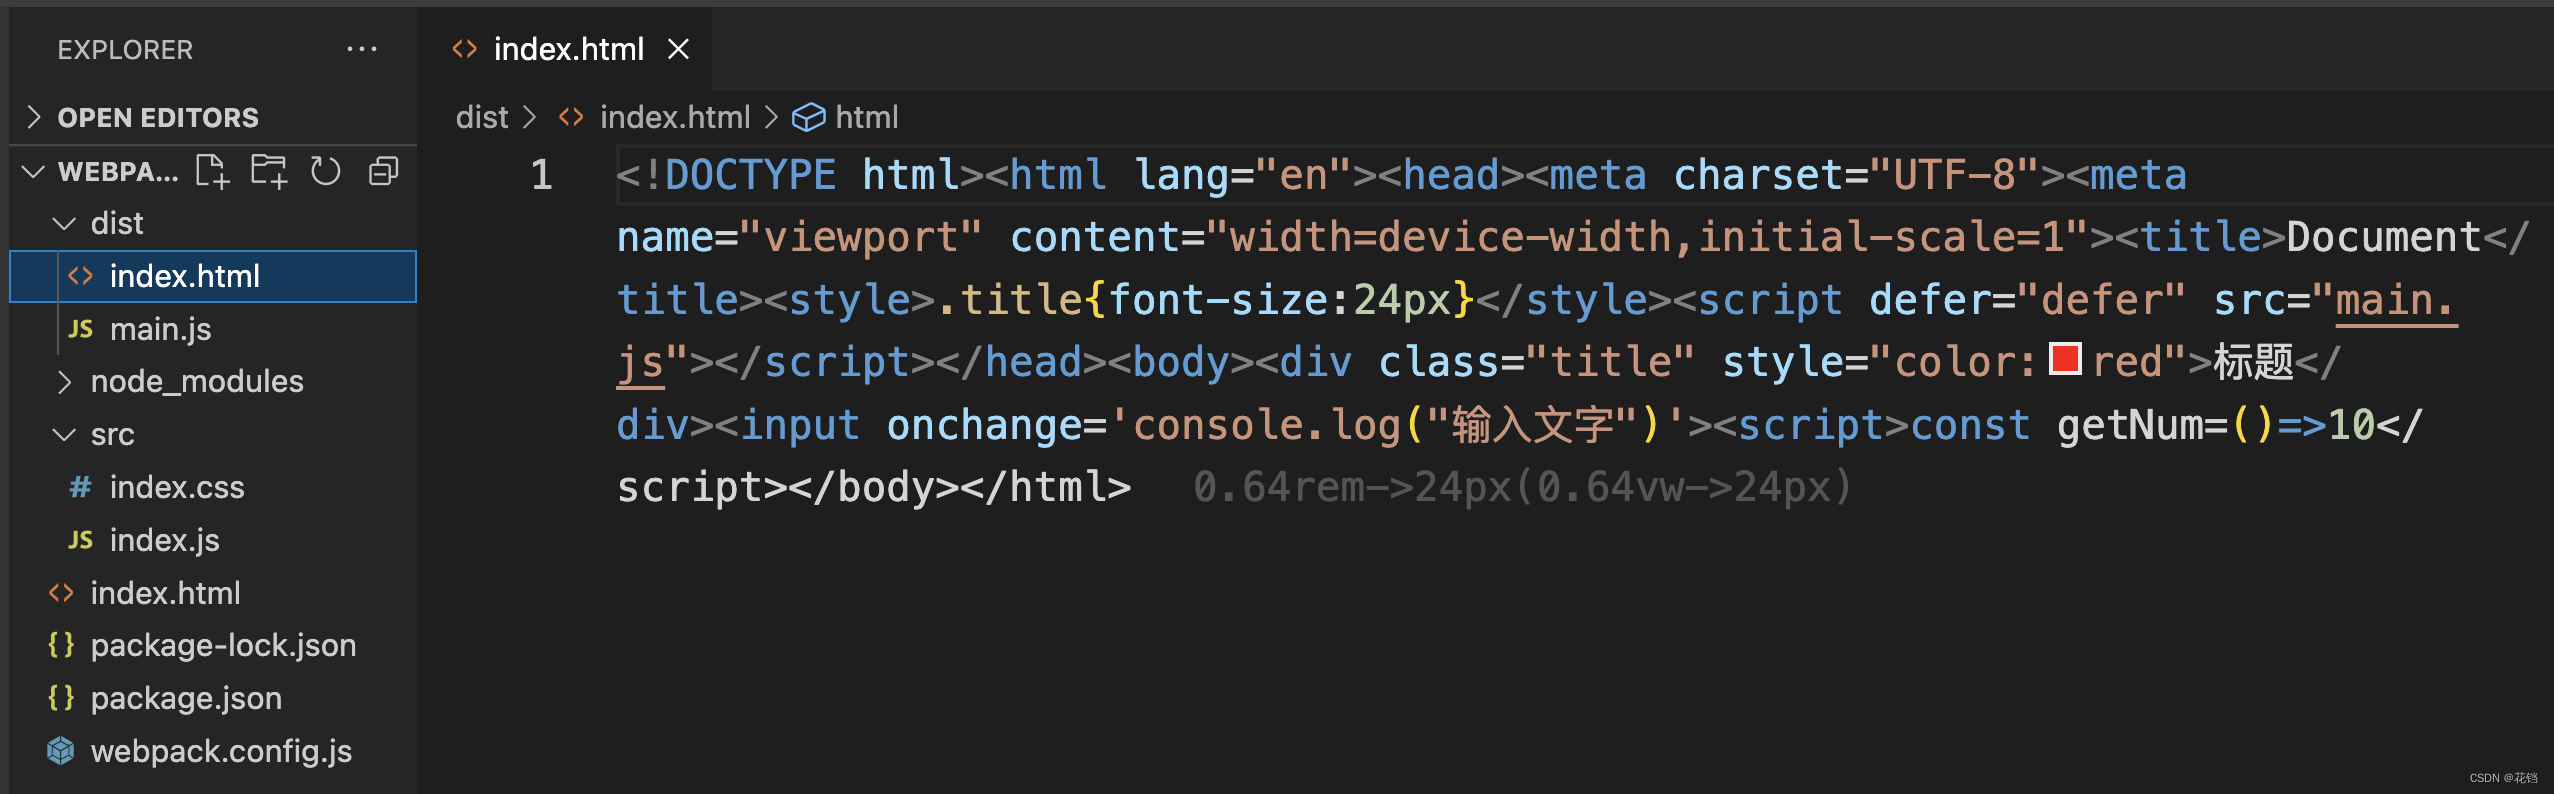Click the webpack cube icon
The height and width of the screenshot is (794, 2554).
pyautogui.click(x=61, y=751)
